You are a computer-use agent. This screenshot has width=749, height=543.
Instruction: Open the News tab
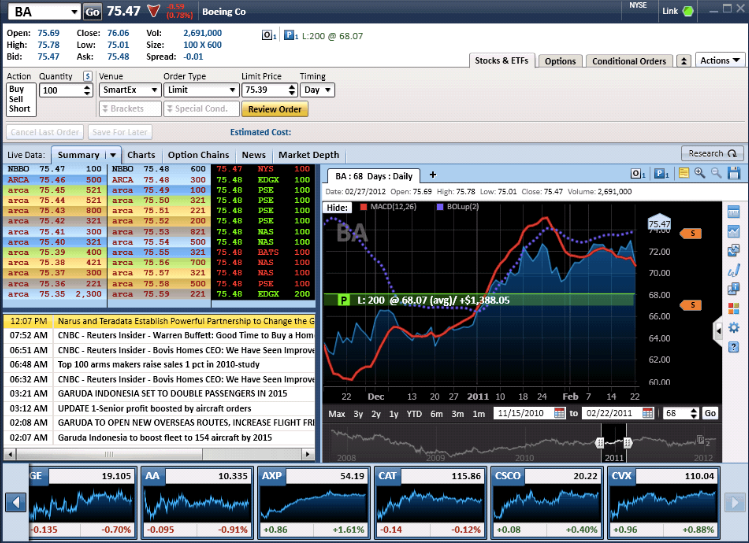click(253, 155)
